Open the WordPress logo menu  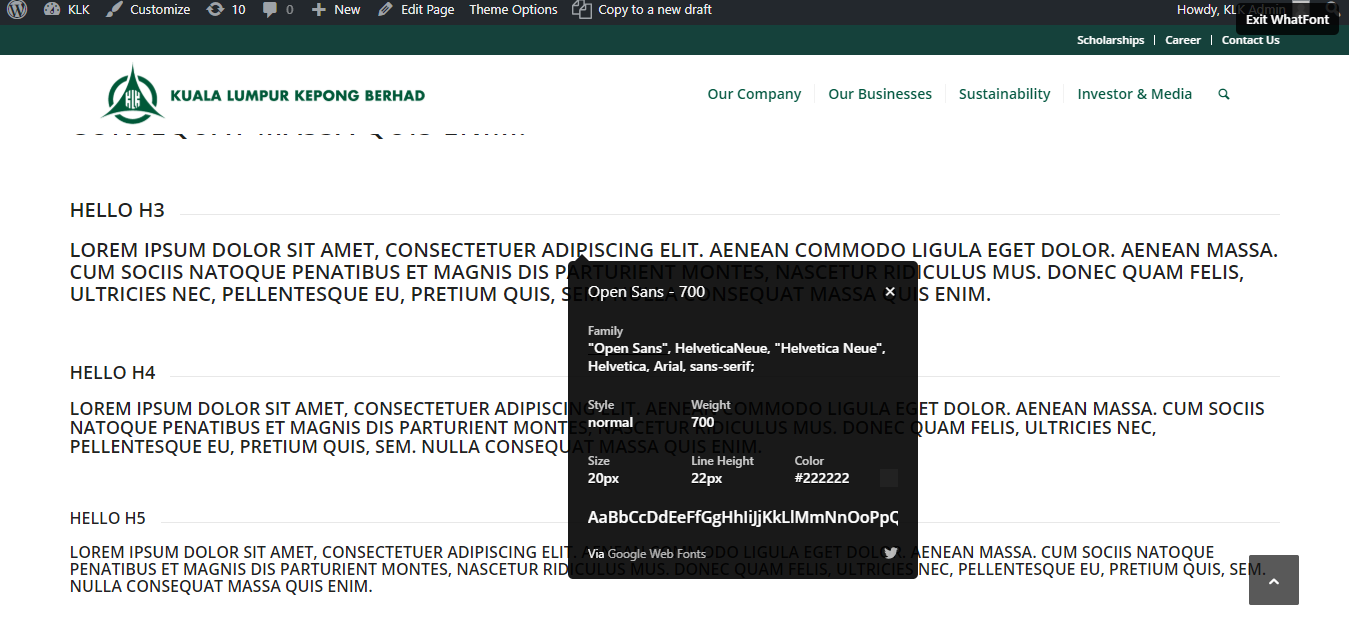click(x=17, y=10)
